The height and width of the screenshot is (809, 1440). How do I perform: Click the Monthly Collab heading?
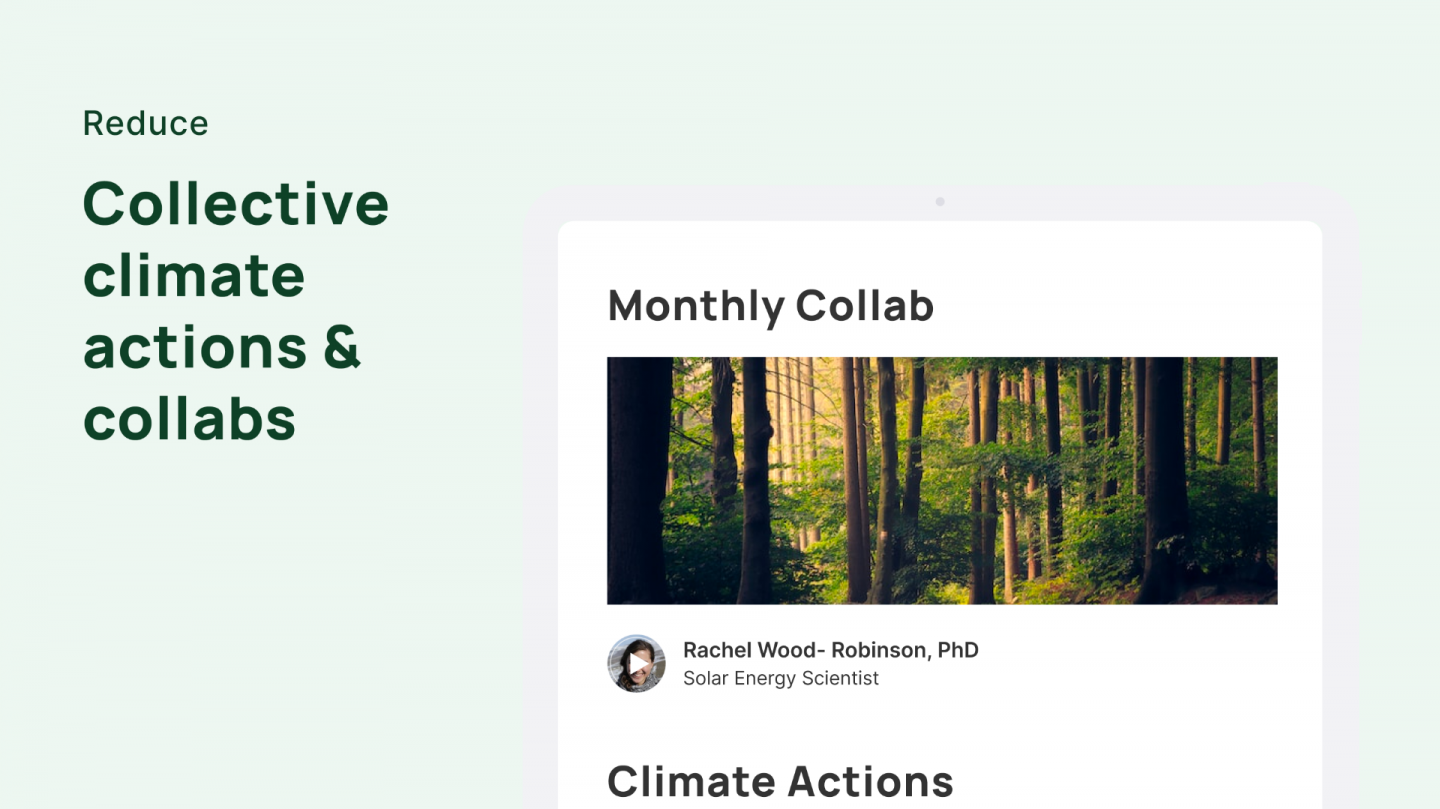pyautogui.click(x=770, y=306)
